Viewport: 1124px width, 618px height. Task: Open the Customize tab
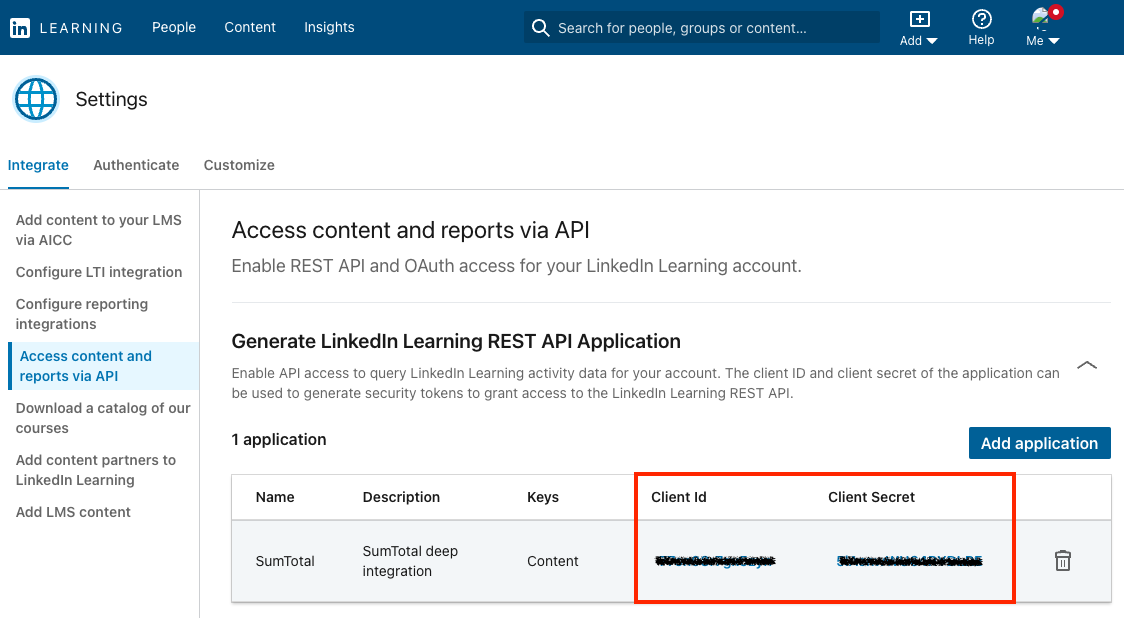(x=238, y=165)
